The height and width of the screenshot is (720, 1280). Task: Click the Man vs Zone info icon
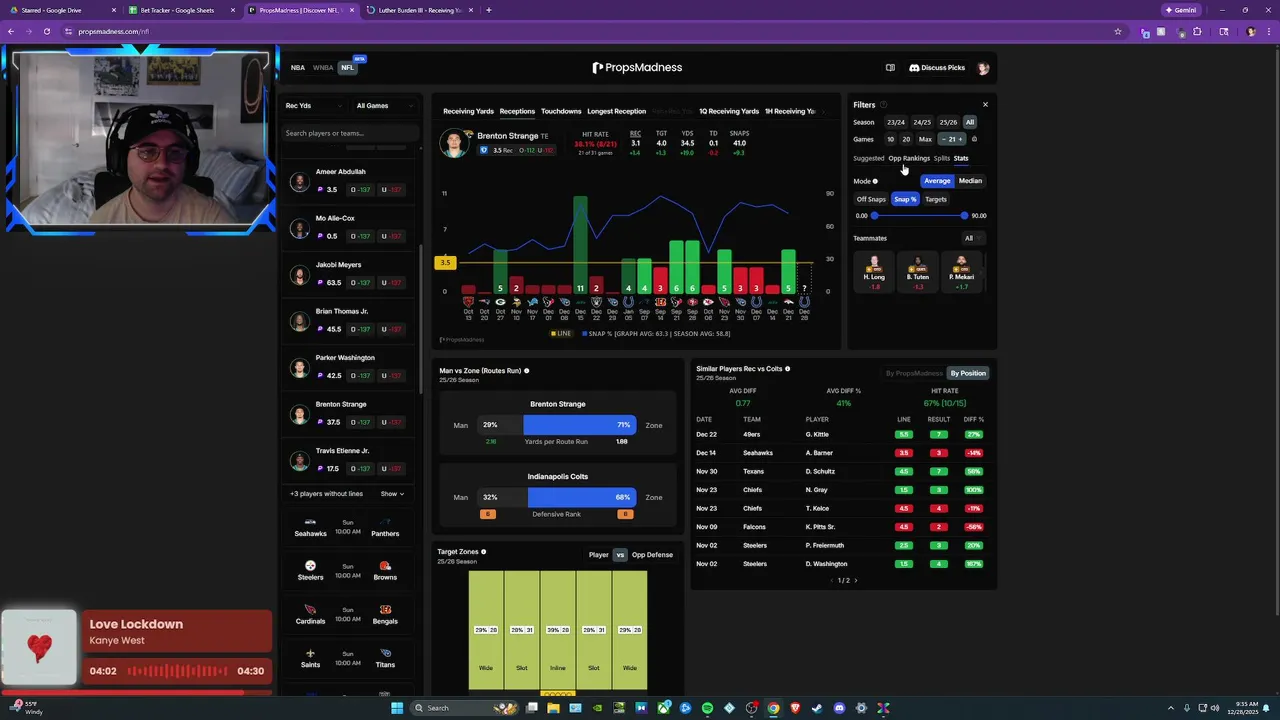[527, 371]
